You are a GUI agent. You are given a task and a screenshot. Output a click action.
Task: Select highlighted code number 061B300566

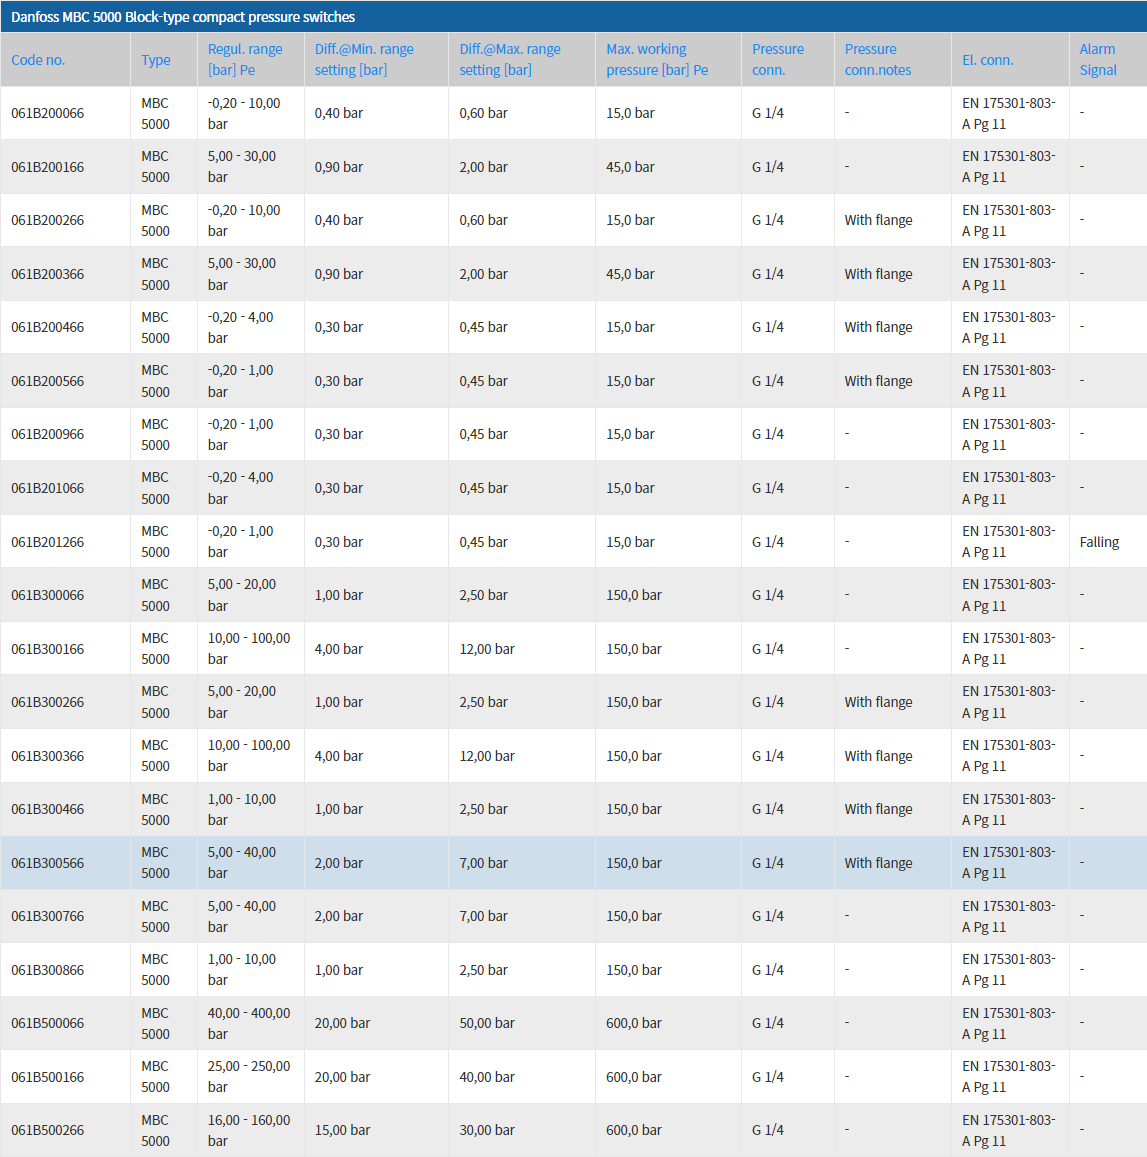point(47,863)
